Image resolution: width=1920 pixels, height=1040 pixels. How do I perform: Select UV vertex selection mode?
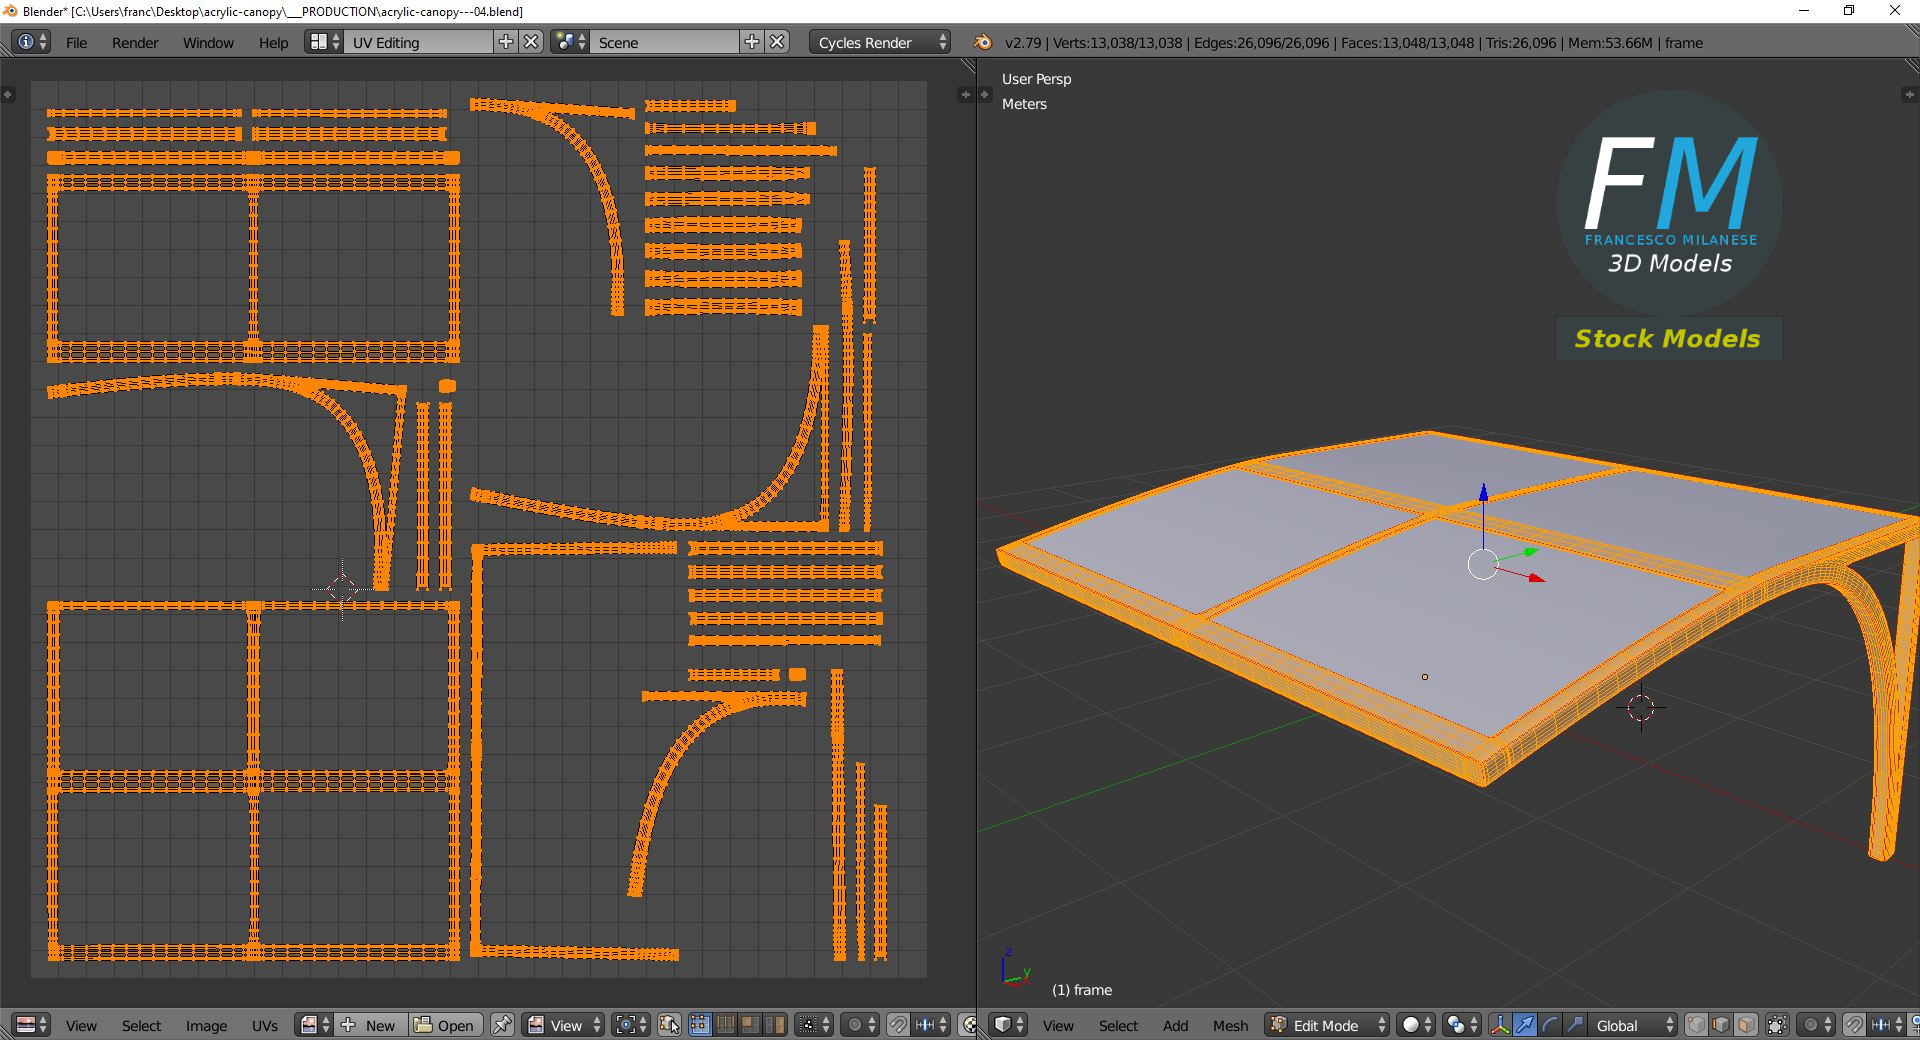click(700, 1025)
